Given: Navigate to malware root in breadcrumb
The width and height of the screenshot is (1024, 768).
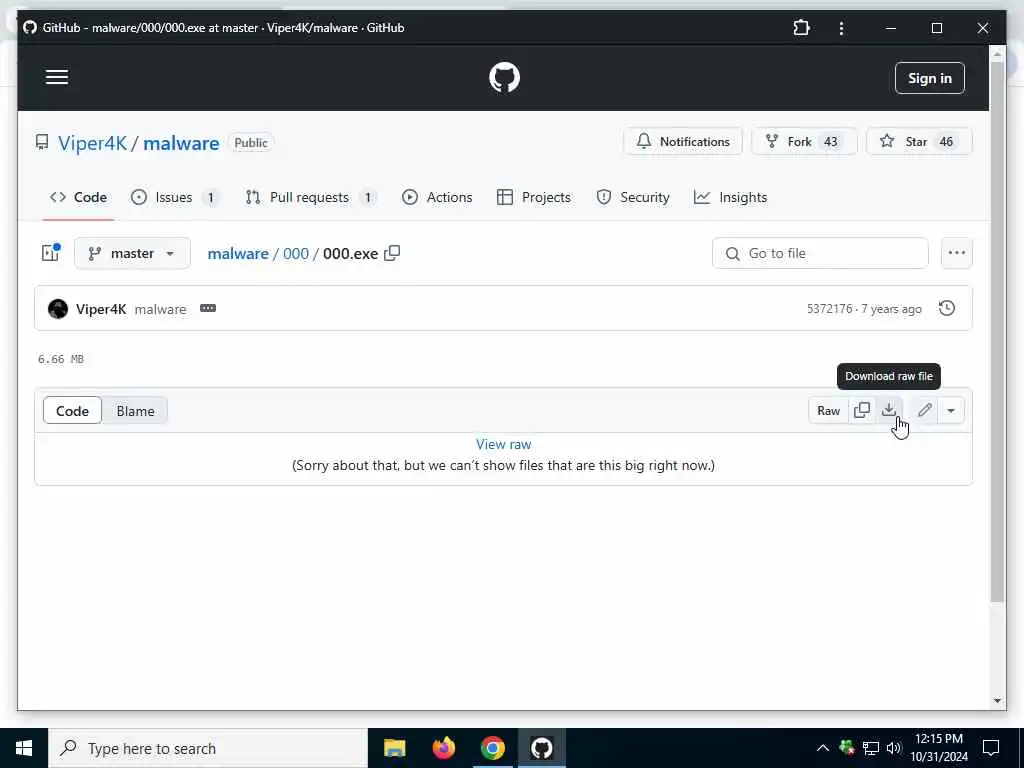Looking at the screenshot, I should coord(238,253).
